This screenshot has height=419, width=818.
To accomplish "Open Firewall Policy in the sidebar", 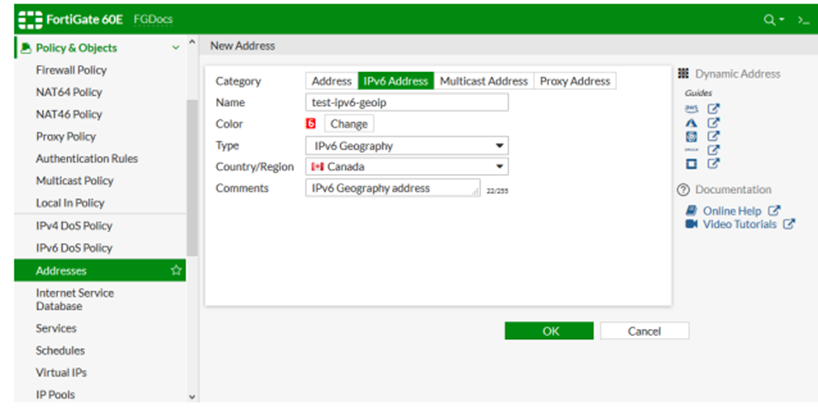I will (71, 71).
